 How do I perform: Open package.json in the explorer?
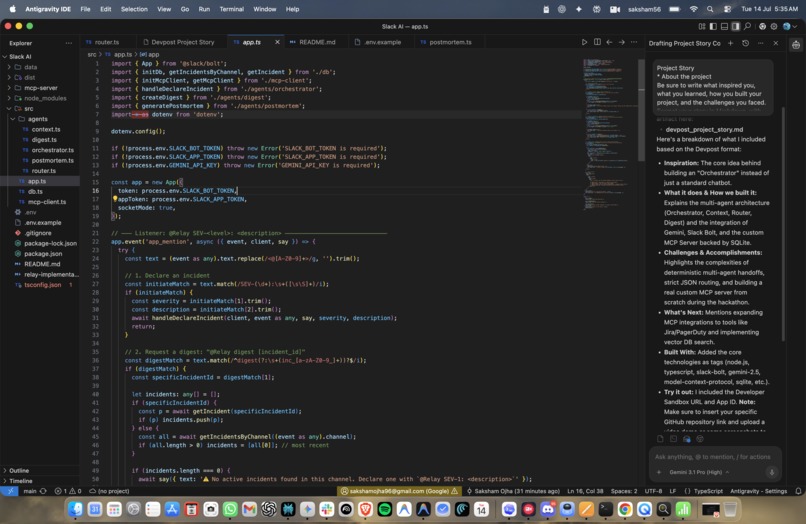43,254
